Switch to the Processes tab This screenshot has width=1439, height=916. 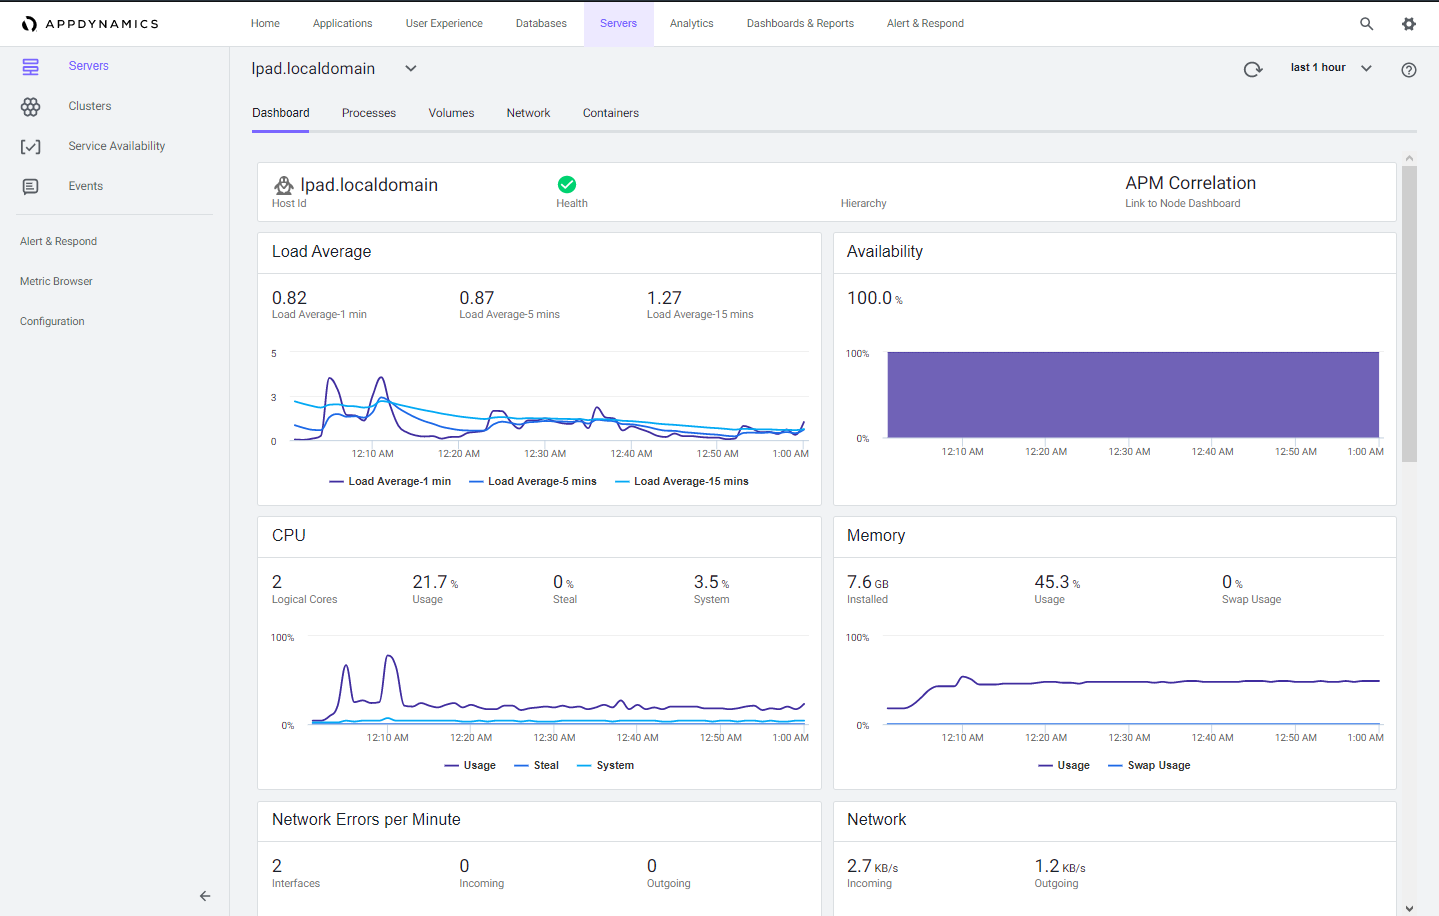click(x=369, y=113)
